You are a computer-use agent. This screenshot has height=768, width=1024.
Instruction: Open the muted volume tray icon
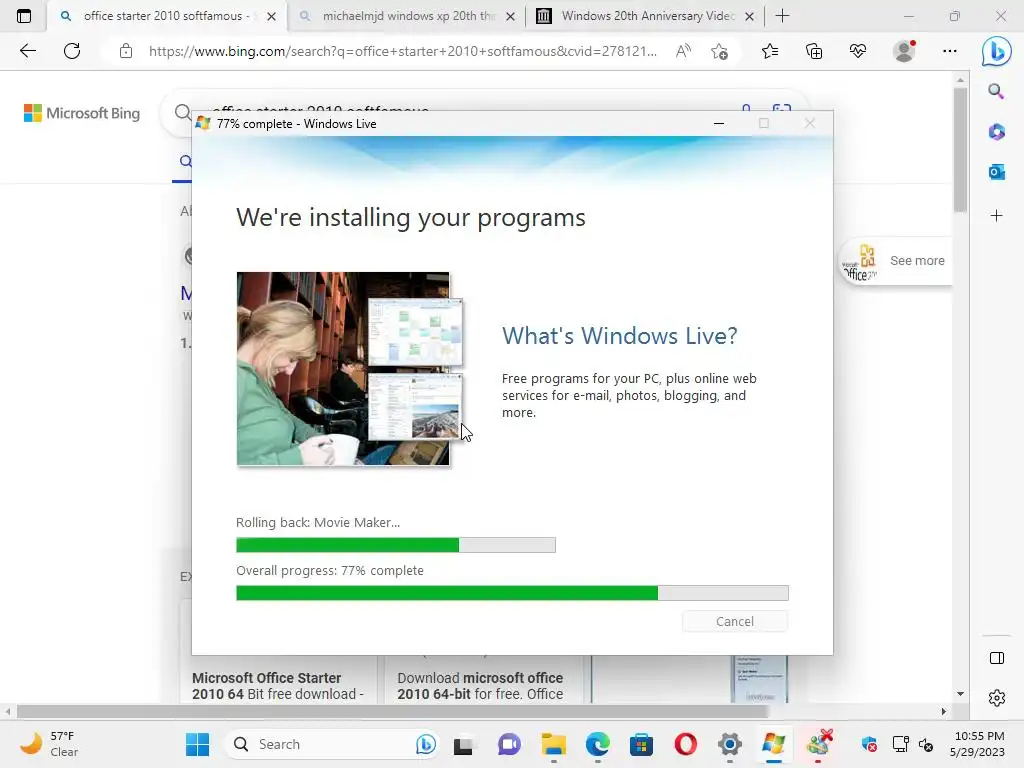click(926, 744)
